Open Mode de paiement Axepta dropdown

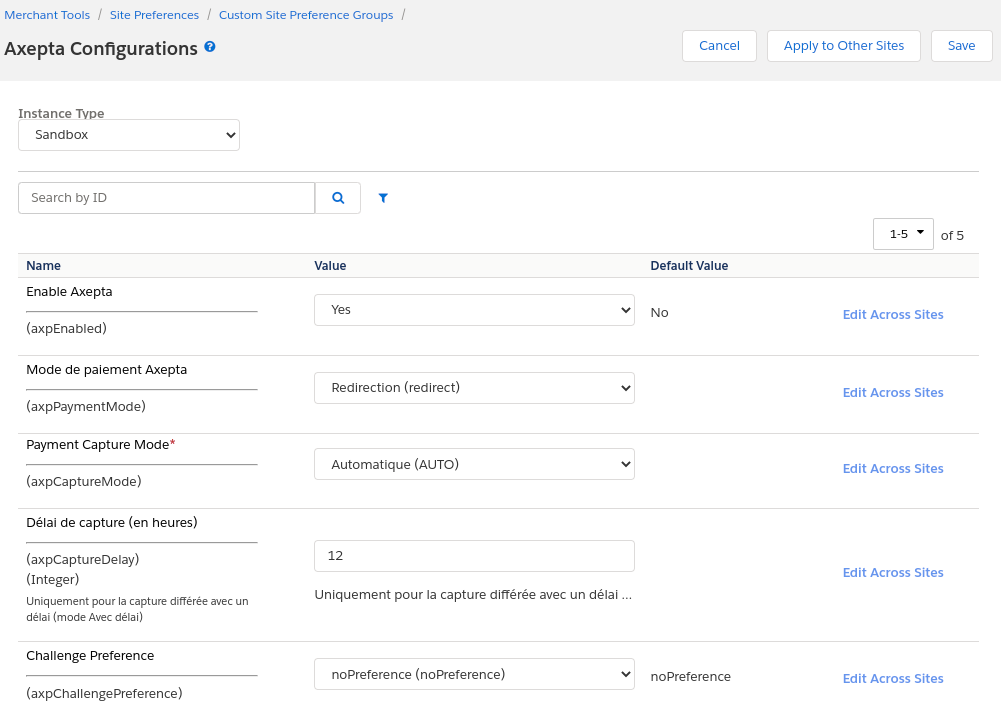coord(474,388)
